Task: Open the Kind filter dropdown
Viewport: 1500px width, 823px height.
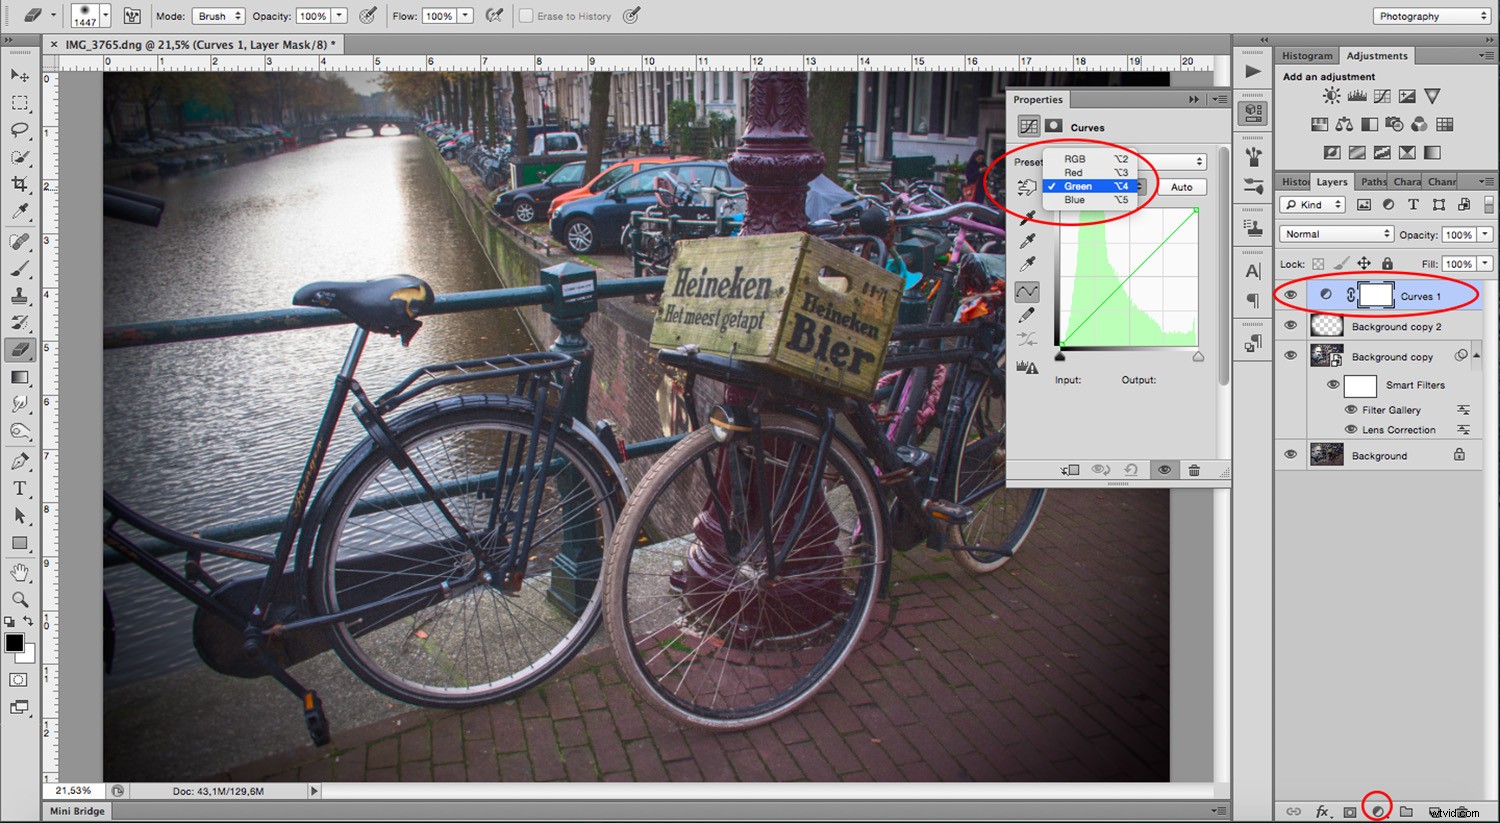Action: coord(1311,204)
